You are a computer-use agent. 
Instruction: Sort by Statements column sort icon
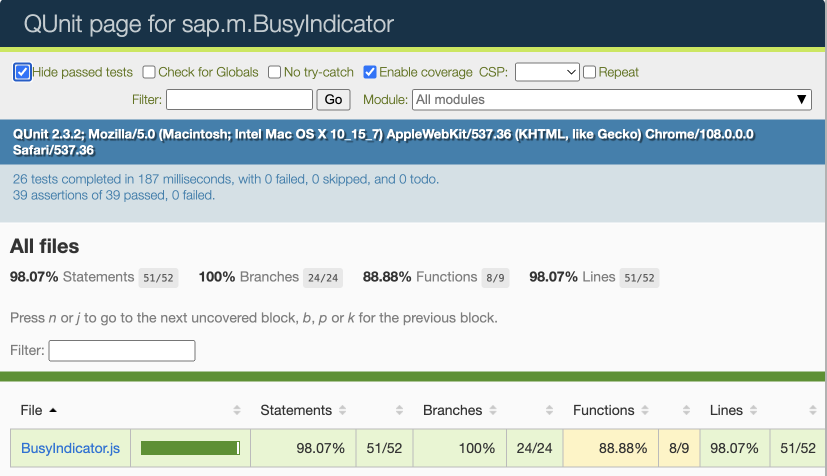click(x=342, y=410)
